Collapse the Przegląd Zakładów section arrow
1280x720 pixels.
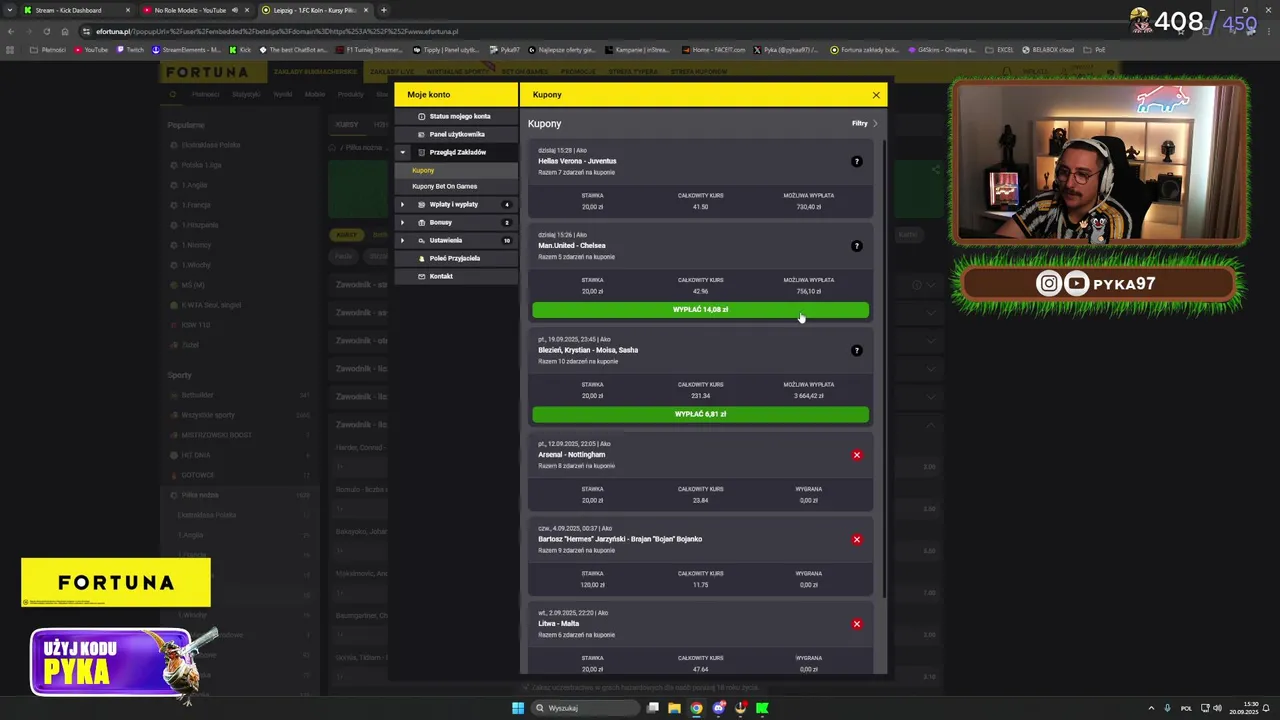point(403,152)
